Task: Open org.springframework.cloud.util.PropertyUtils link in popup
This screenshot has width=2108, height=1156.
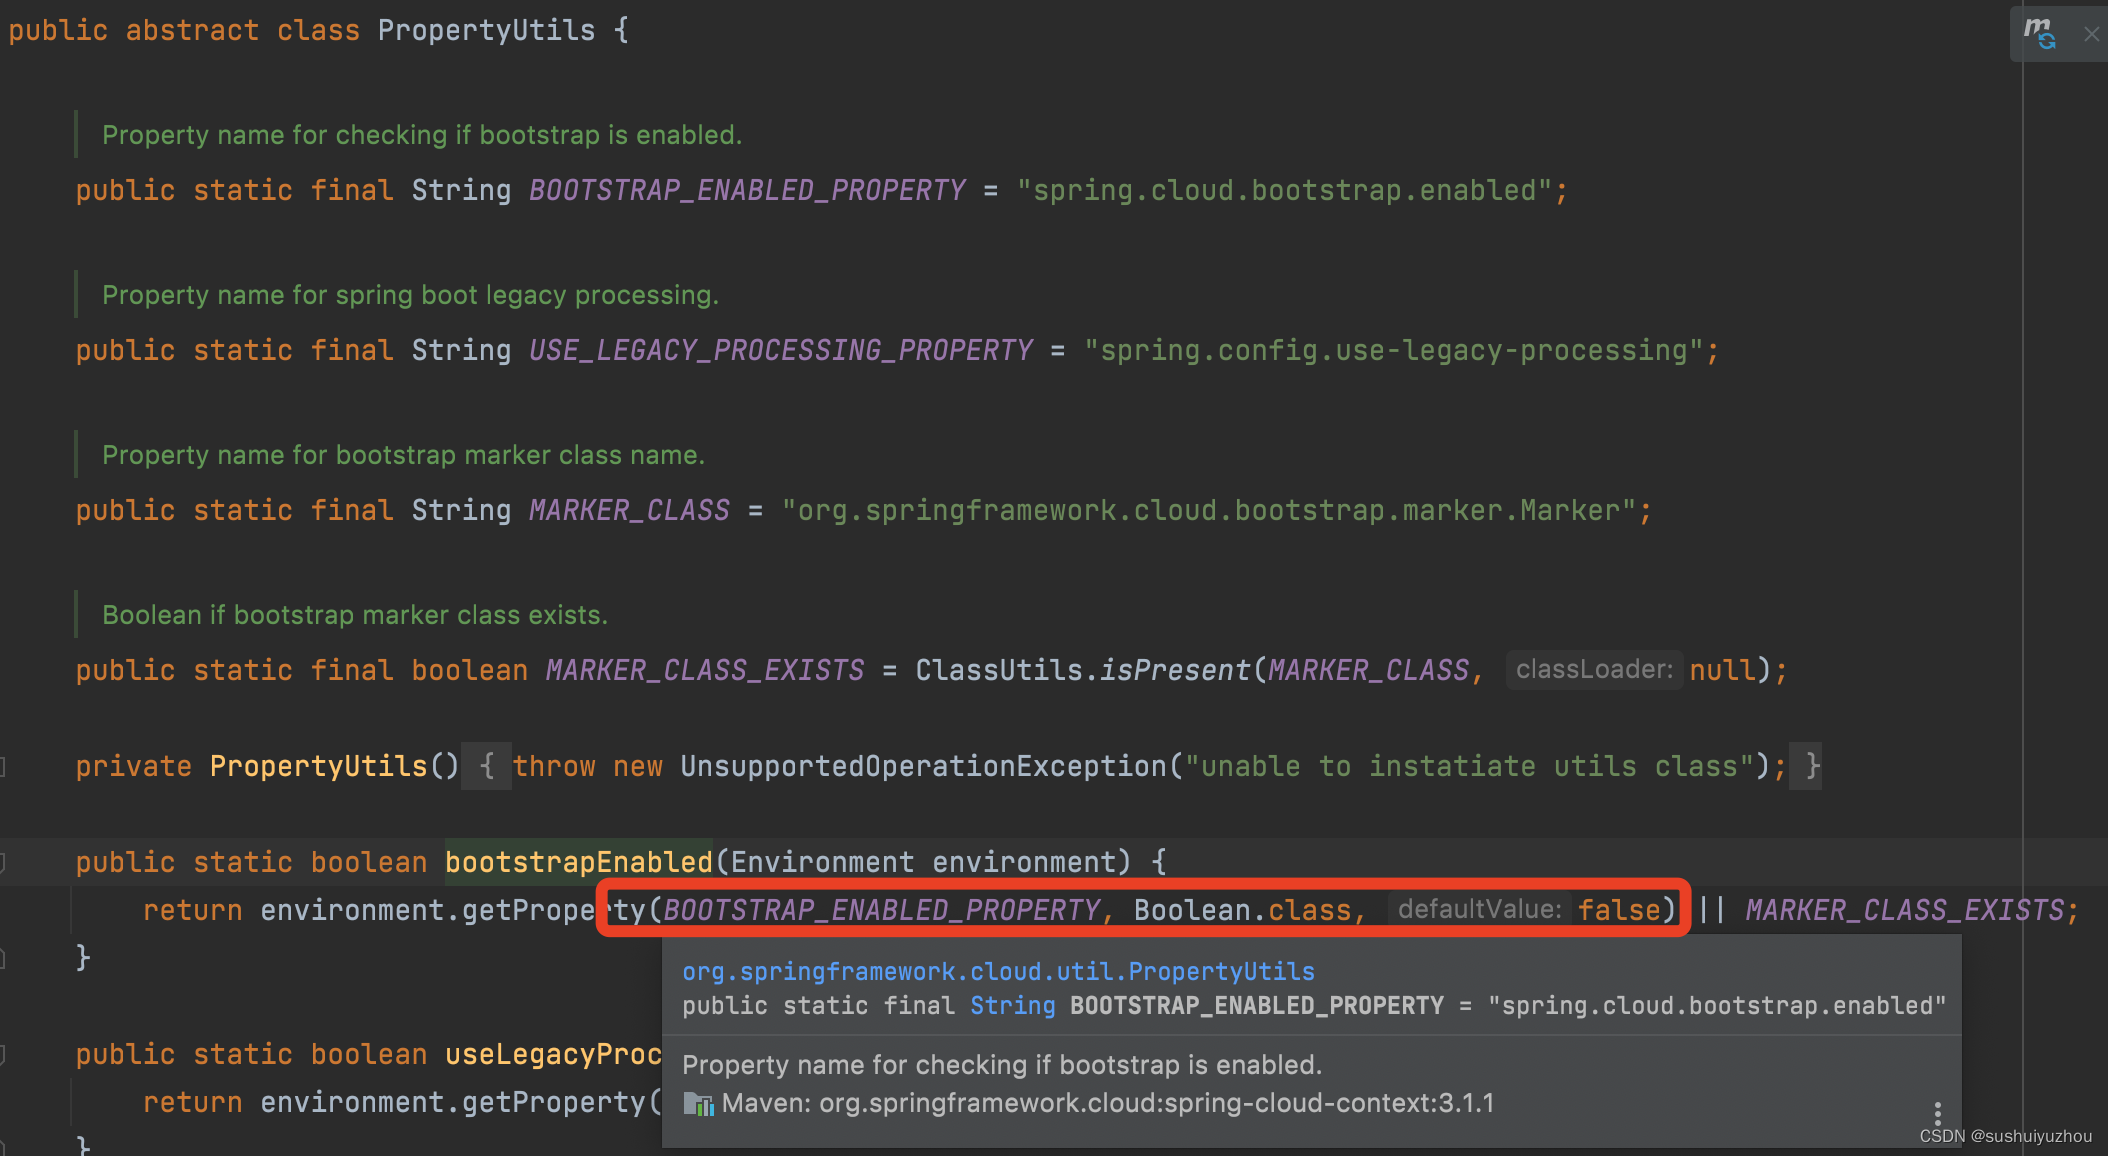Action: (998, 972)
